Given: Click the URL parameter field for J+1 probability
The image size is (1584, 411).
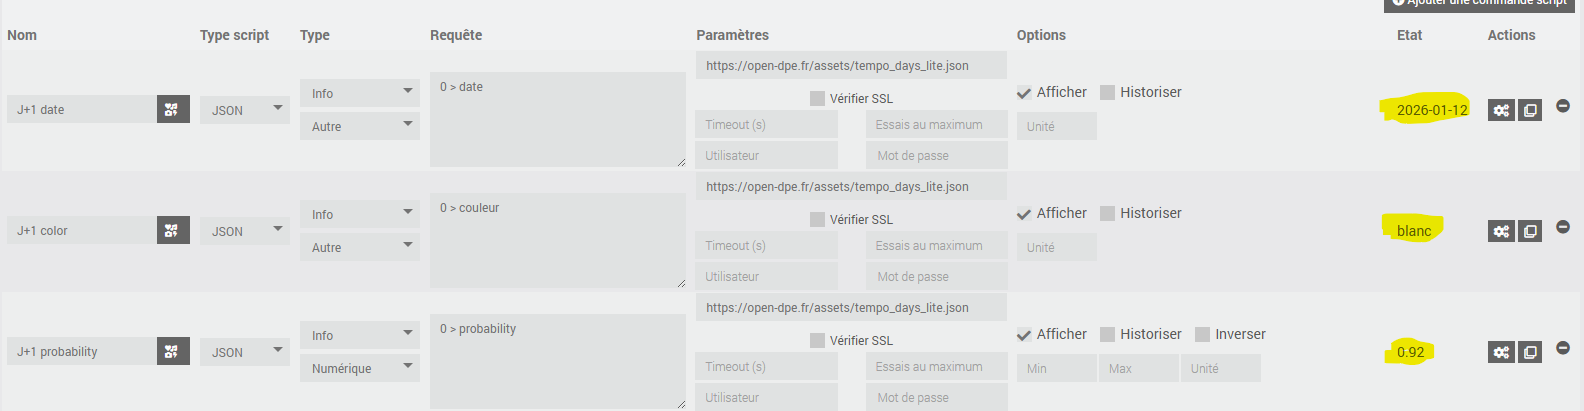Looking at the screenshot, I should point(851,308).
